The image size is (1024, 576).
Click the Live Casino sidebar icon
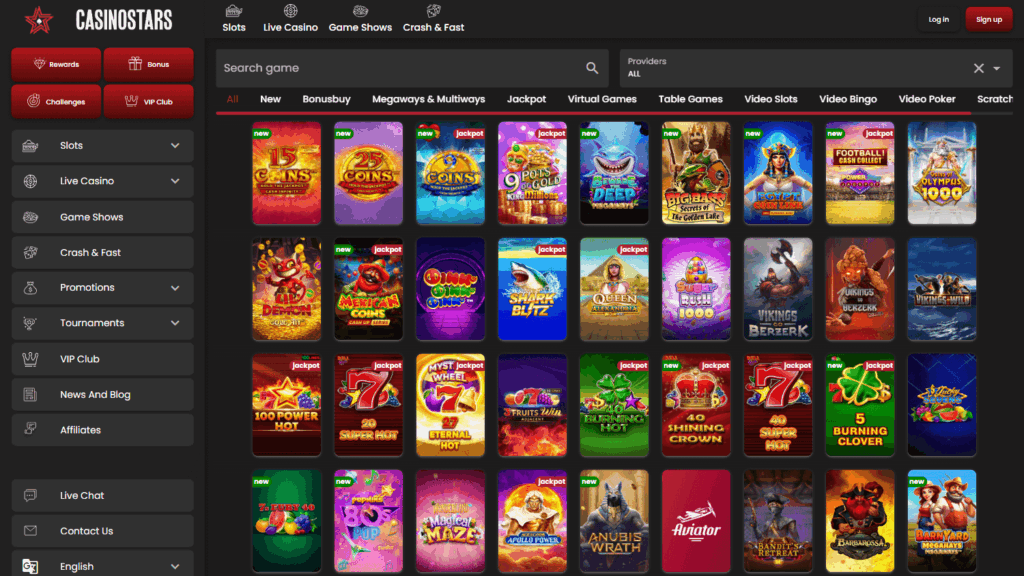(30, 181)
